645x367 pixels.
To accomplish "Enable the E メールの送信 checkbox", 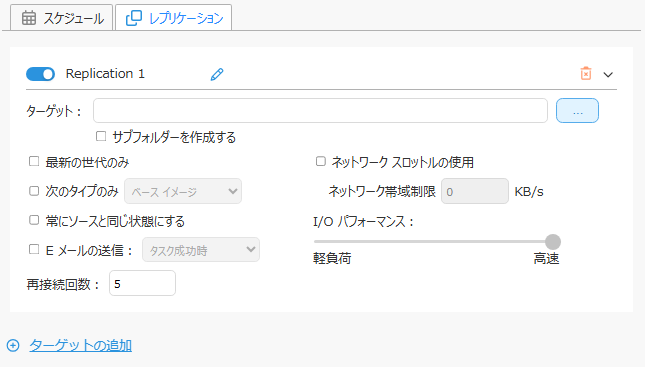I will tap(34, 249).
